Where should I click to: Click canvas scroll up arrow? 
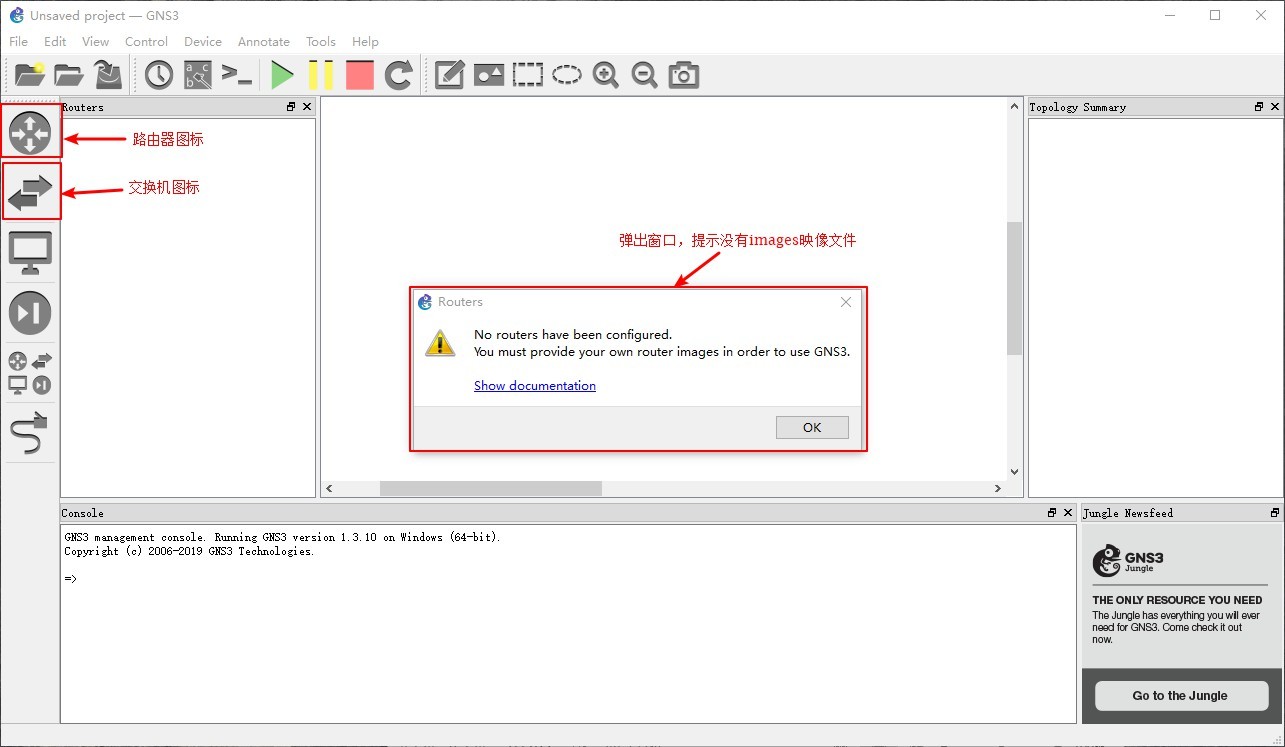coord(1014,105)
